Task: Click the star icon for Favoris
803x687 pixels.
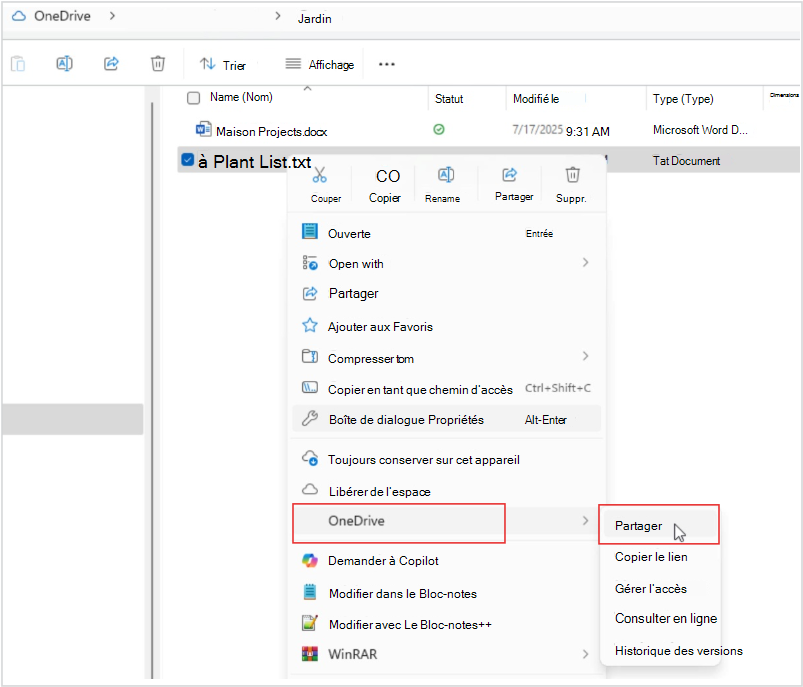Action: coord(310,325)
